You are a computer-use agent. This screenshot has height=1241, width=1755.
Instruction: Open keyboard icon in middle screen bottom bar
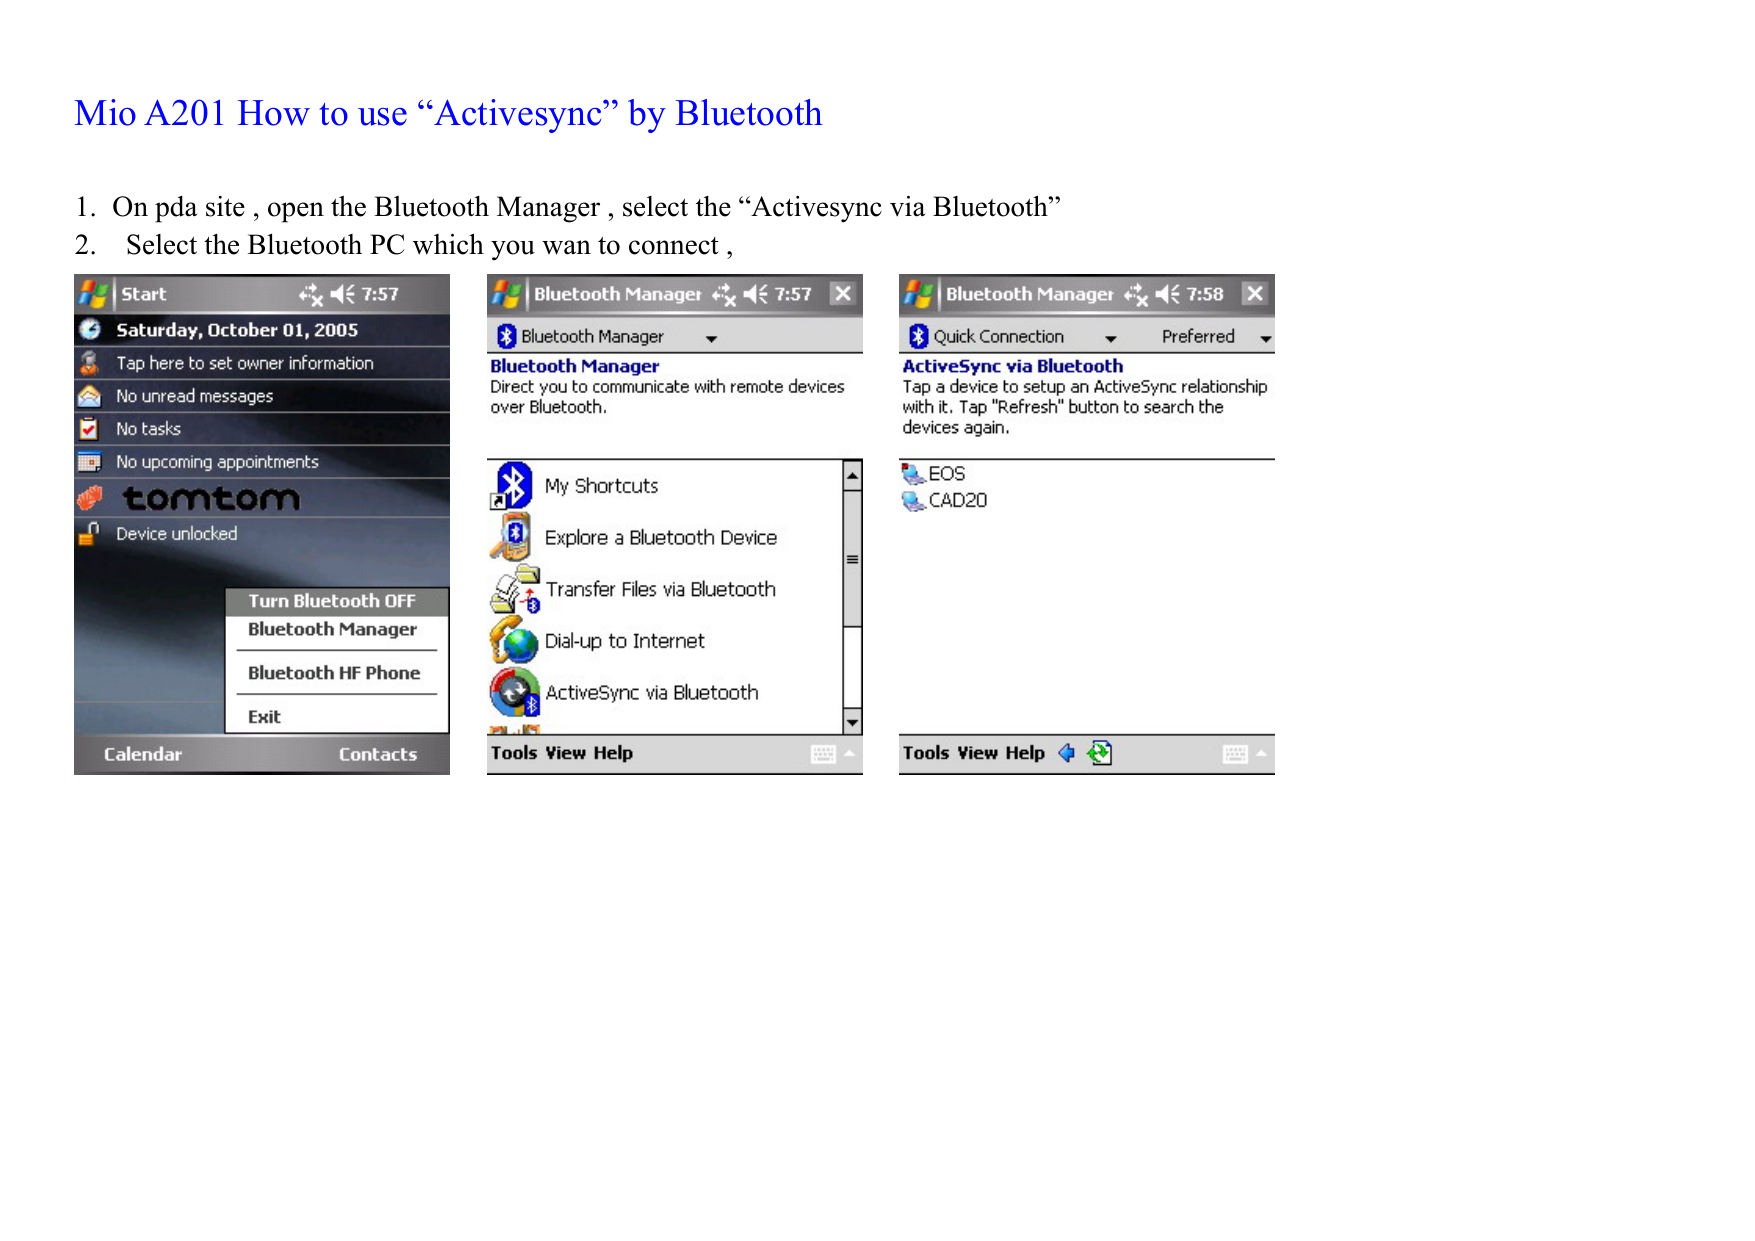tap(823, 754)
